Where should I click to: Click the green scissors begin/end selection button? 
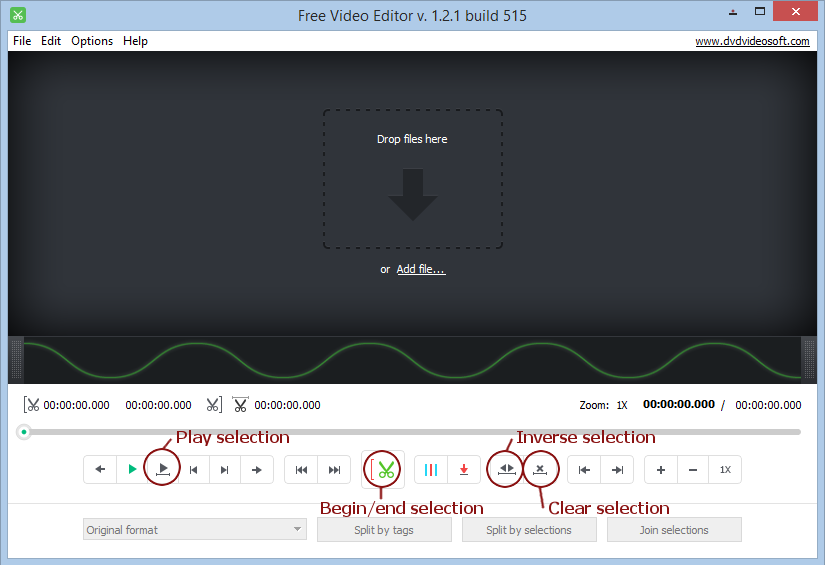click(383, 469)
